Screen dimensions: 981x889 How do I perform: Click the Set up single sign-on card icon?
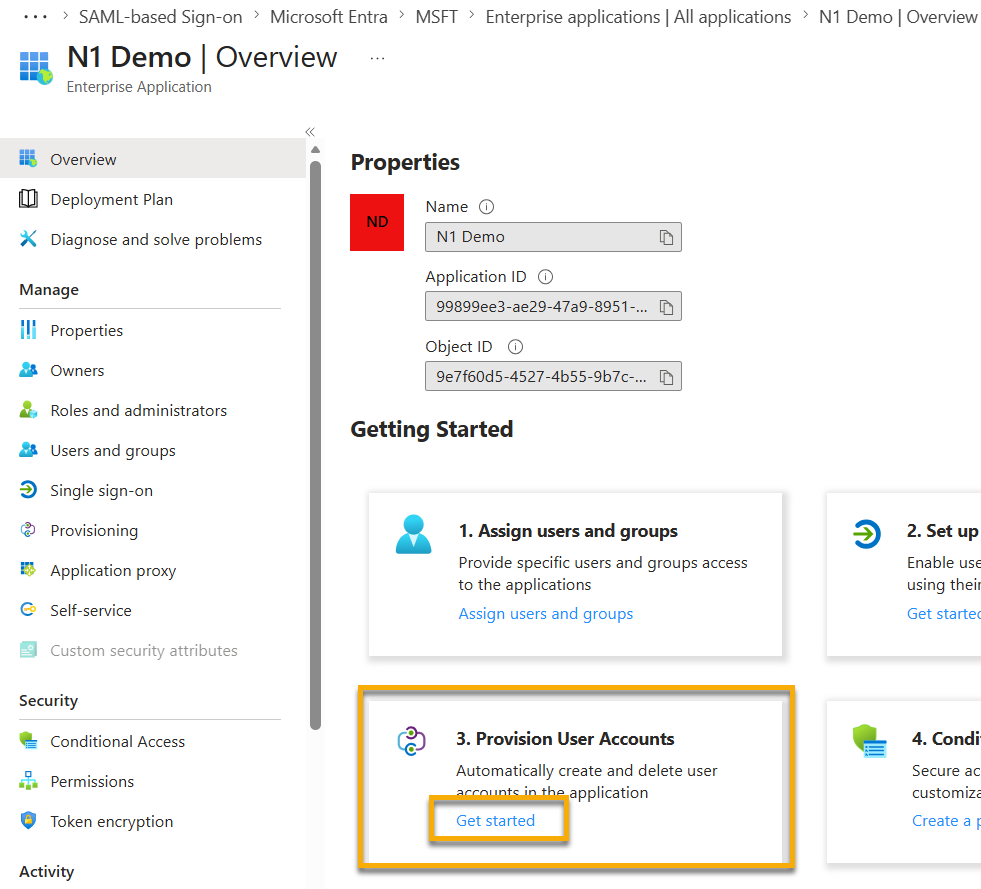(x=867, y=534)
